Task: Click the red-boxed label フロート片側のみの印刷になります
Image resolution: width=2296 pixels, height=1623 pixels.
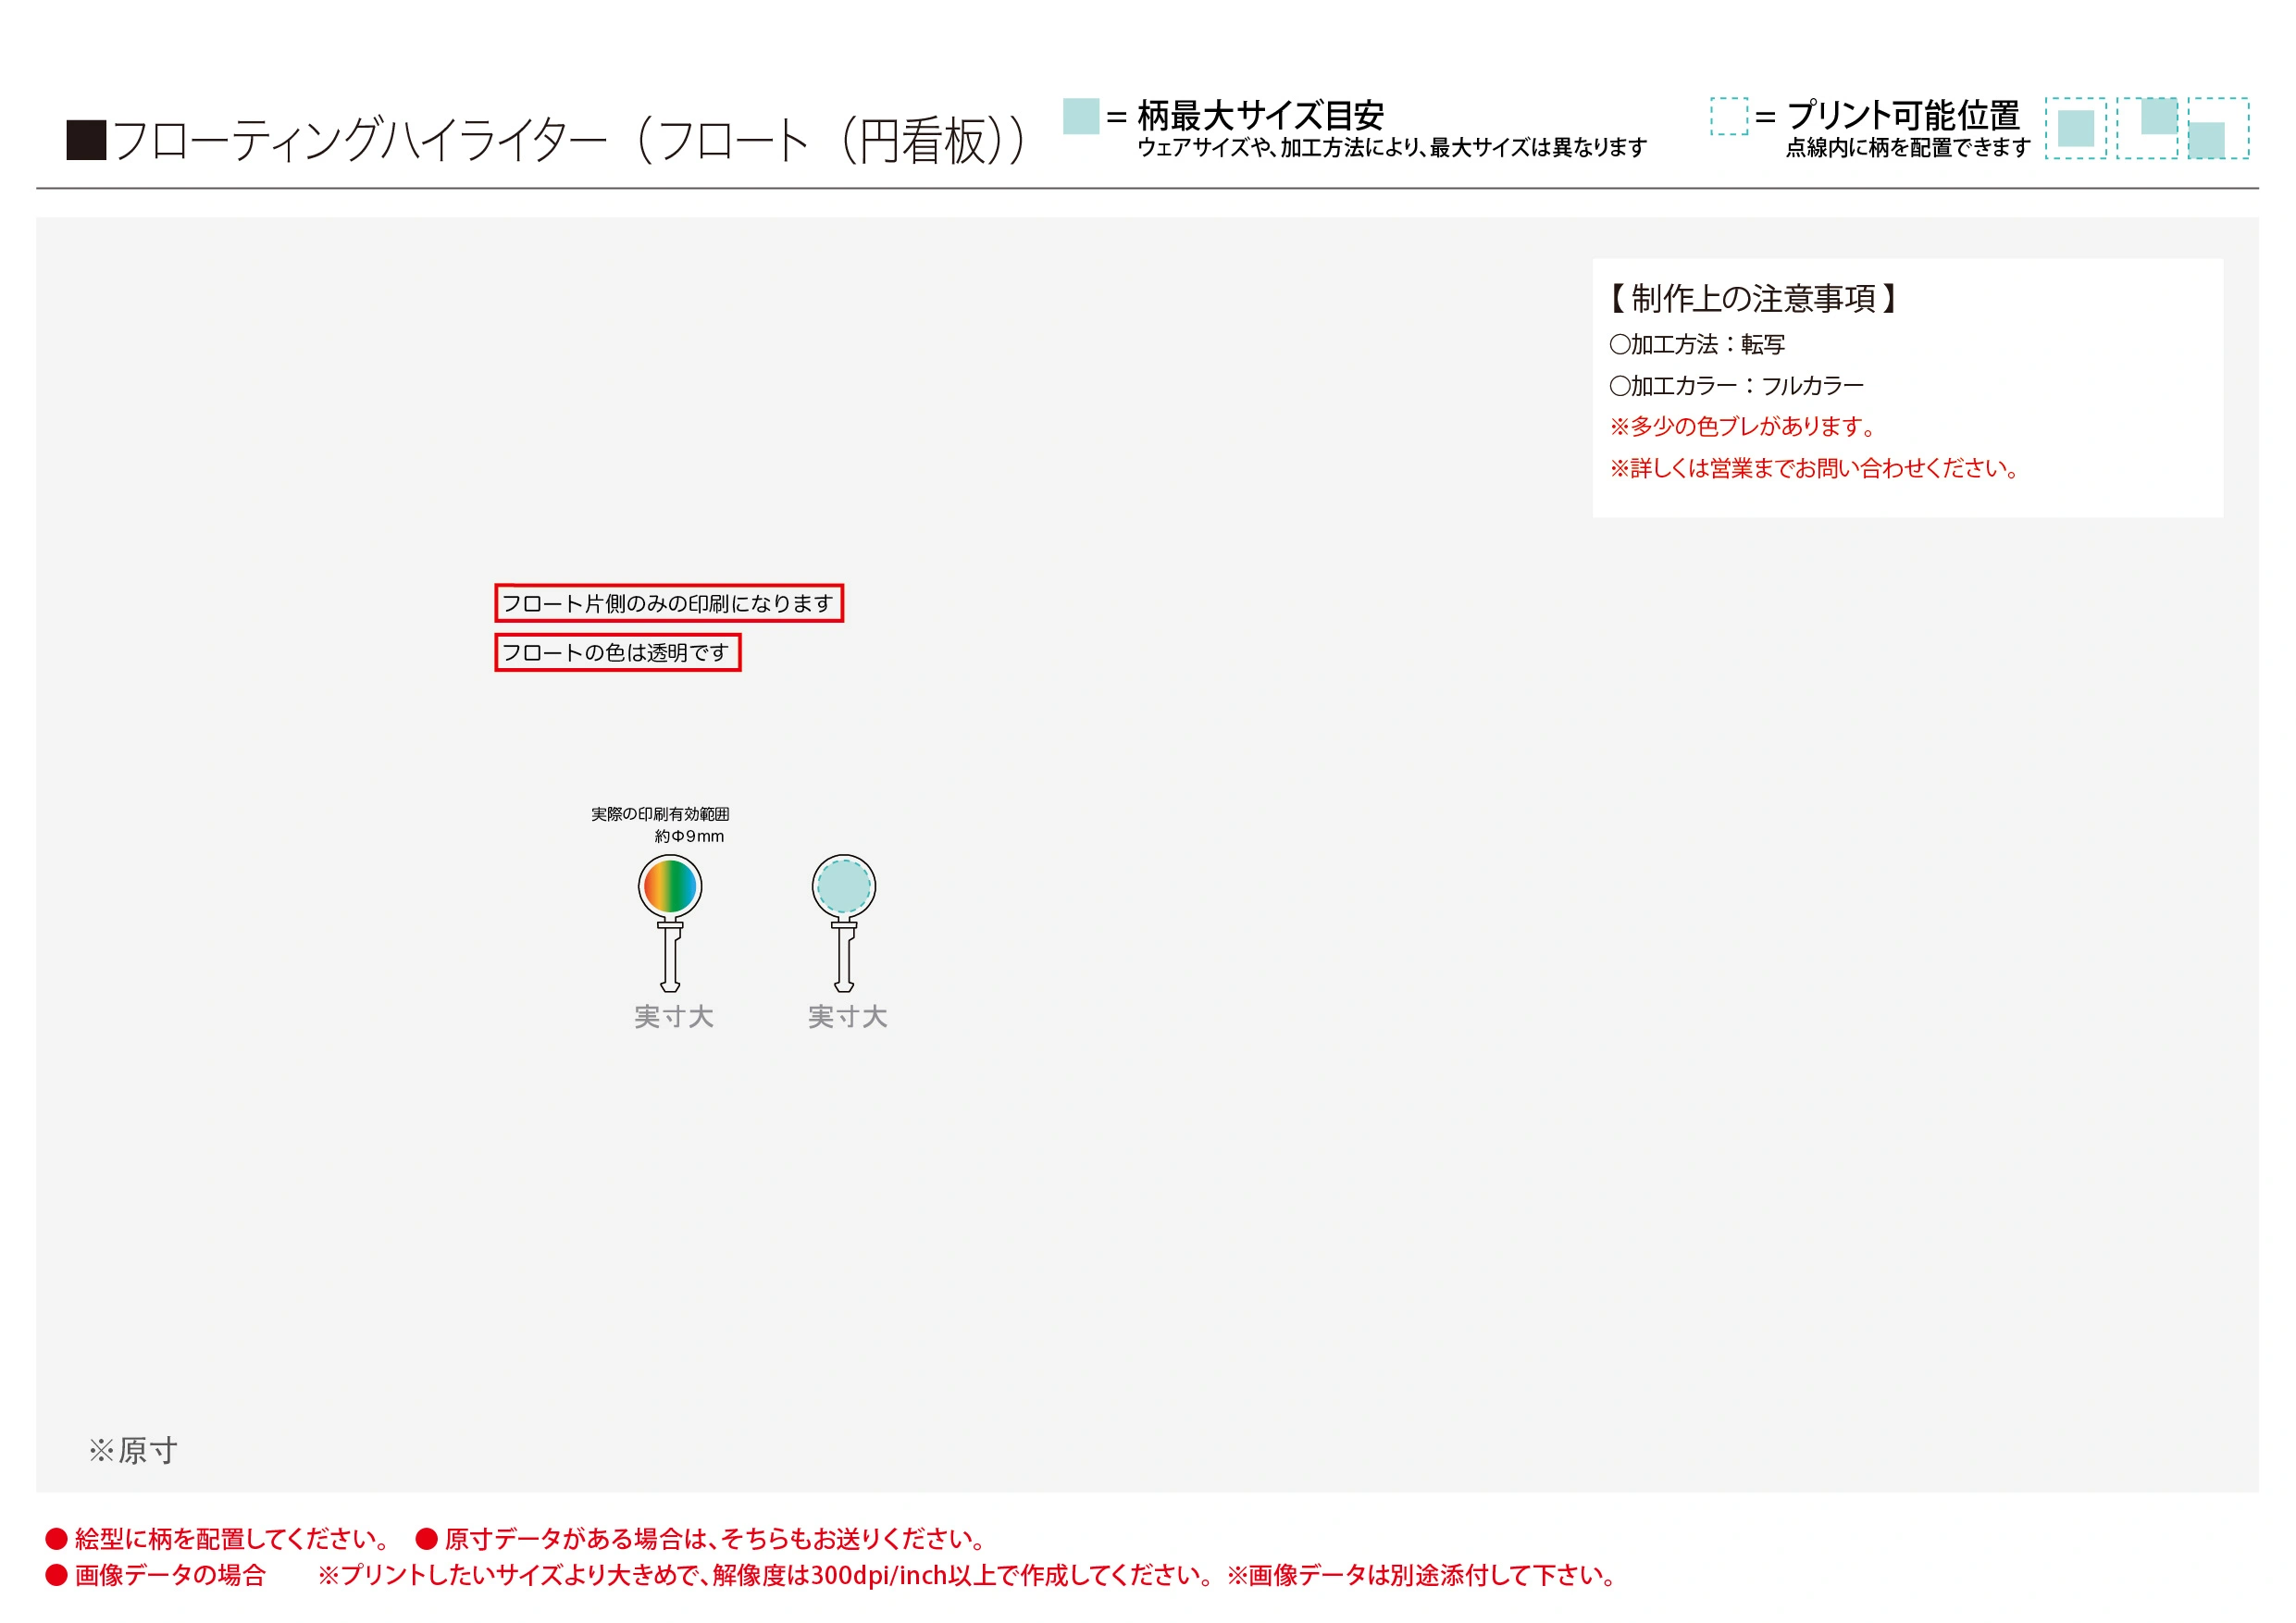Action: click(669, 603)
